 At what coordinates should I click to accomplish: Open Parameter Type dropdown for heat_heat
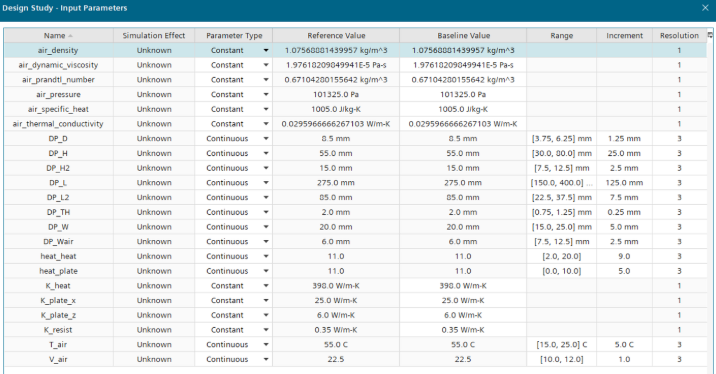pyautogui.click(x=266, y=256)
